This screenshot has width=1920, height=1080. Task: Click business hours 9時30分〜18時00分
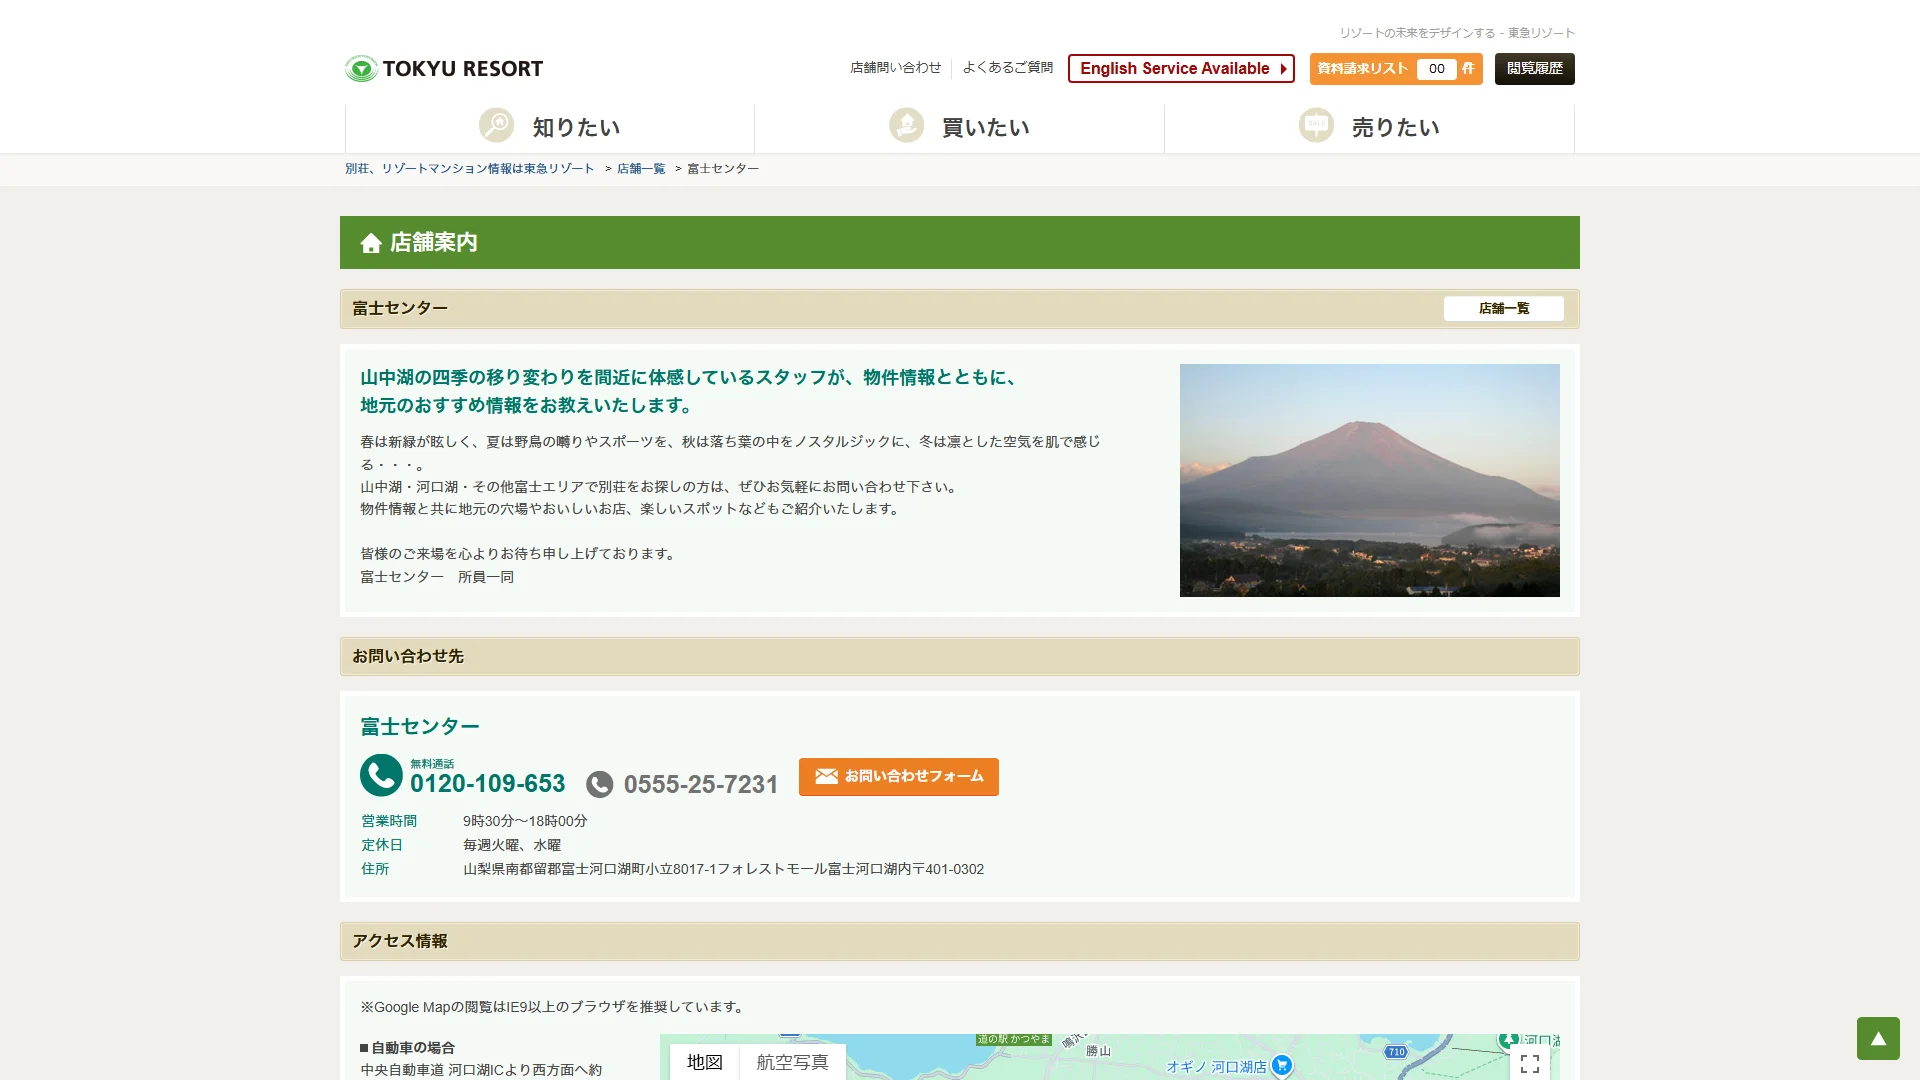(525, 821)
